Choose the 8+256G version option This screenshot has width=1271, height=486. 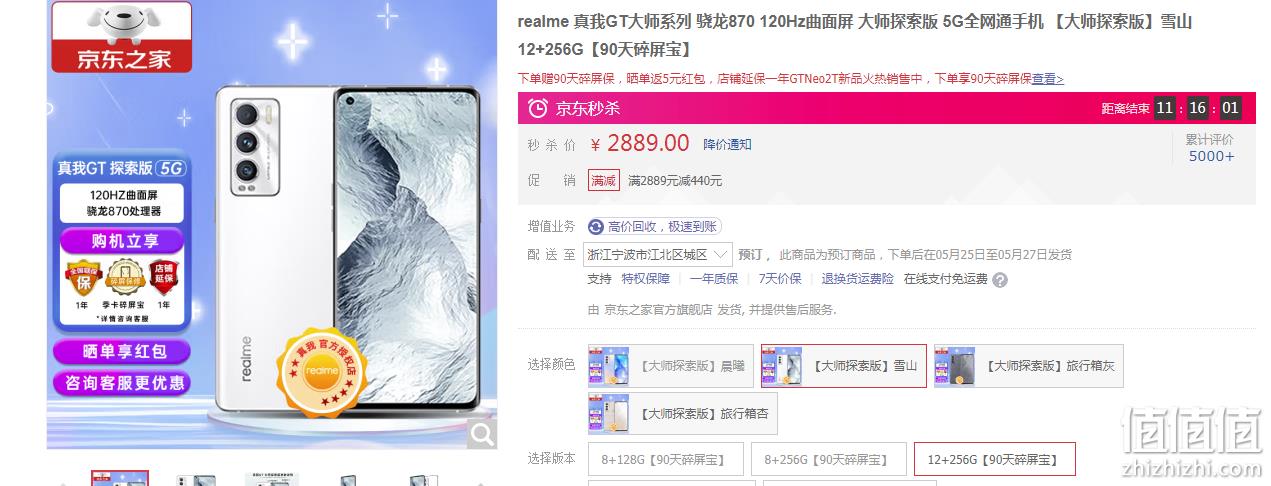[x=829, y=460]
